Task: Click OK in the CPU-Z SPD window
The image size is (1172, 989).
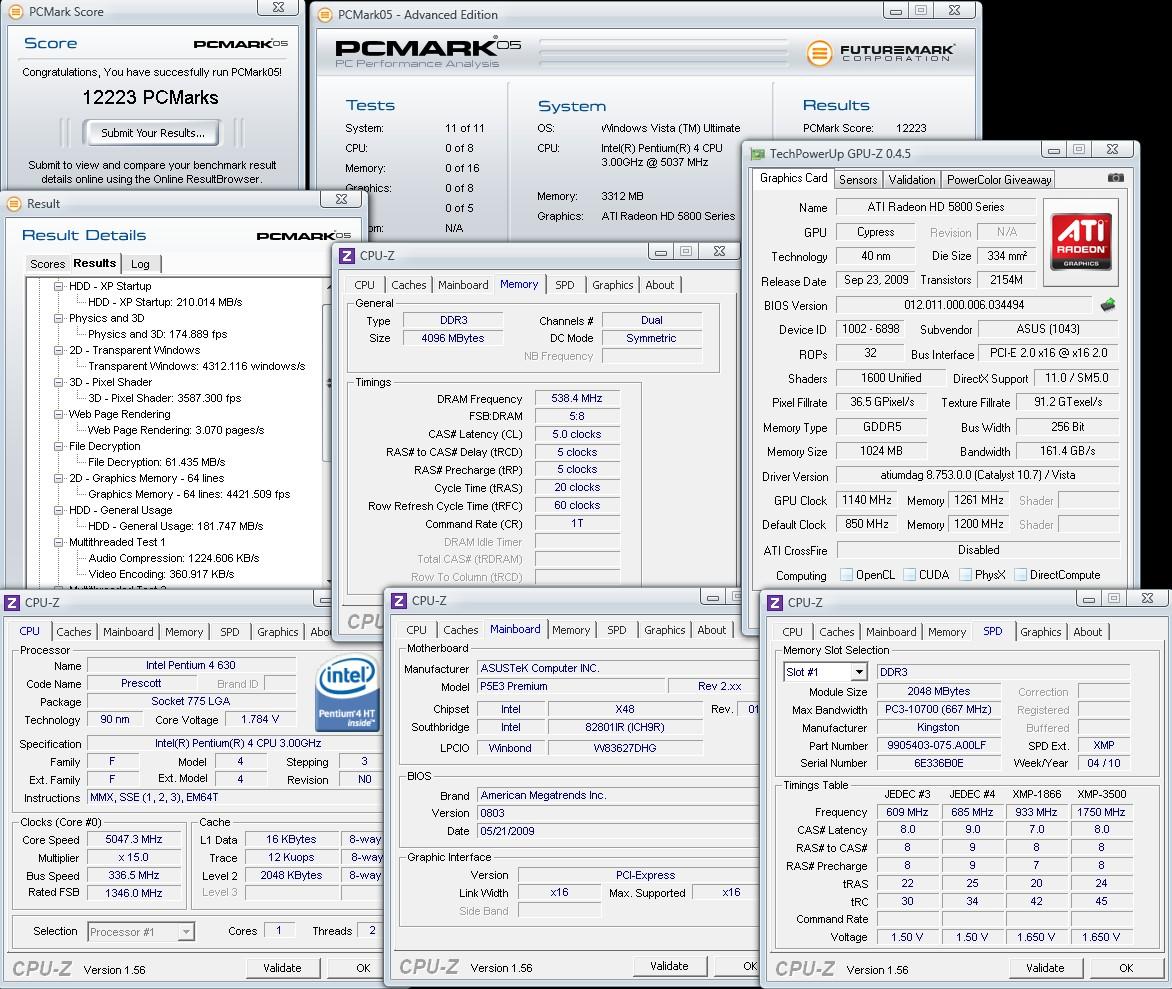Action: [x=1126, y=968]
